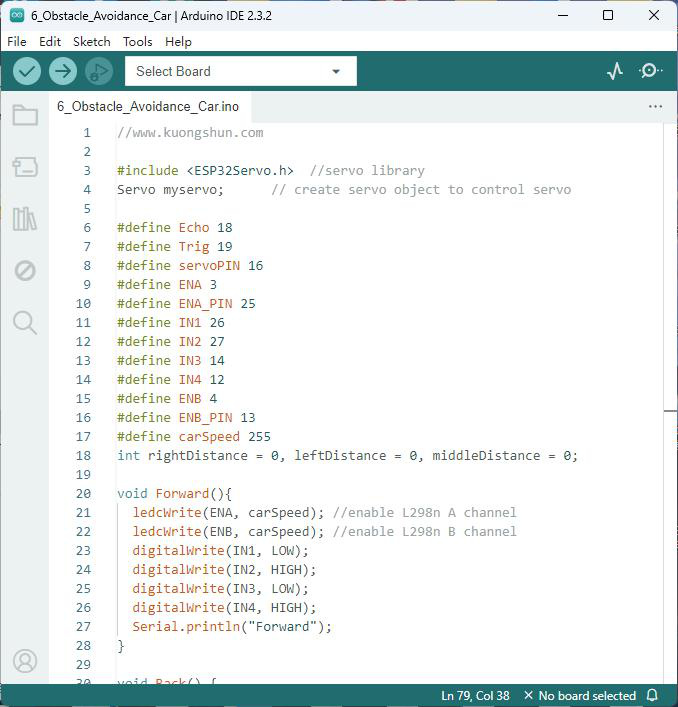Screen dimensions: 678x707
Task: Click the #define IN2 27 line
Action: pos(170,341)
